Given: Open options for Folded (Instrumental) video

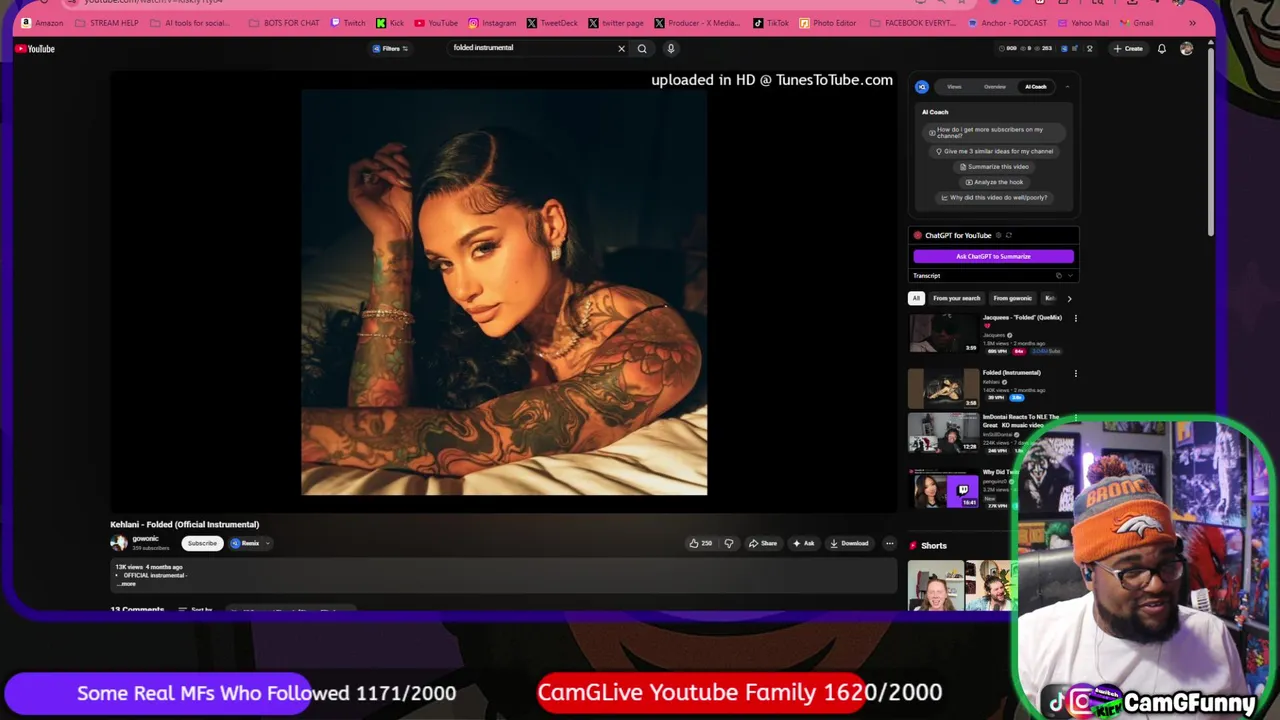Looking at the screenshot, I should tap(1076, 373).
